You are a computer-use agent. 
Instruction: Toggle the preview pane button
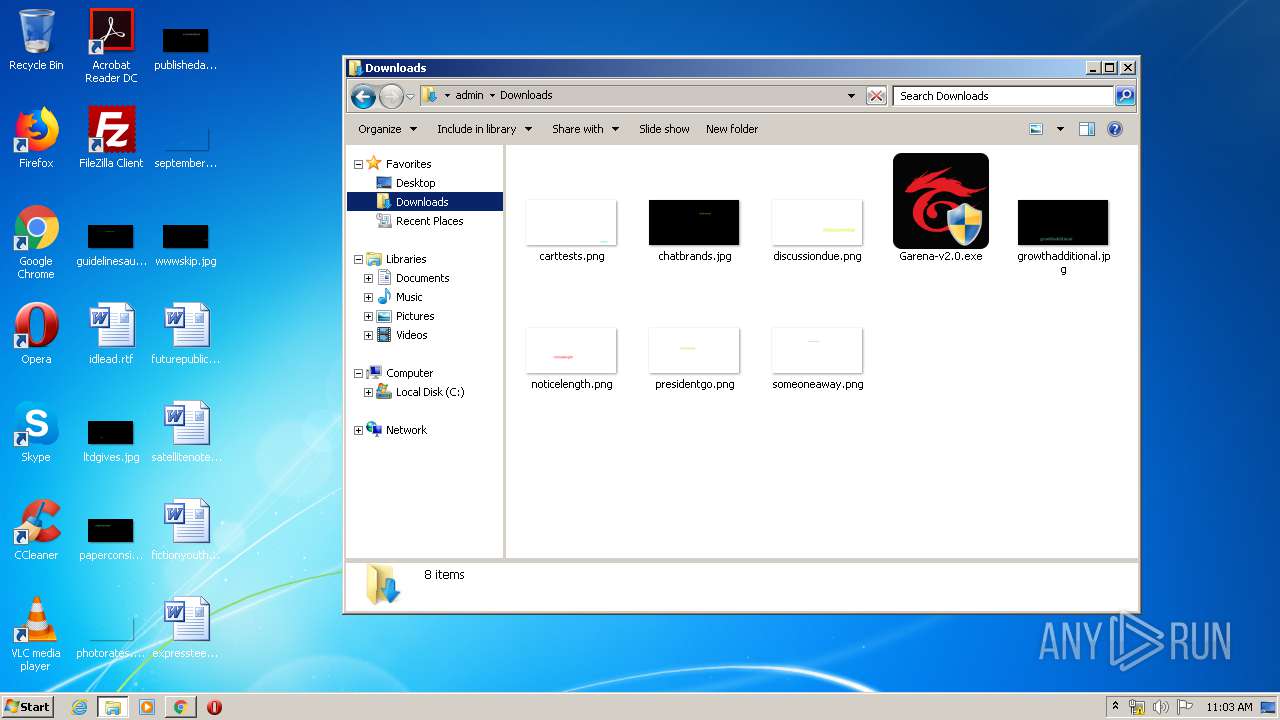(x=1087, y=129)
